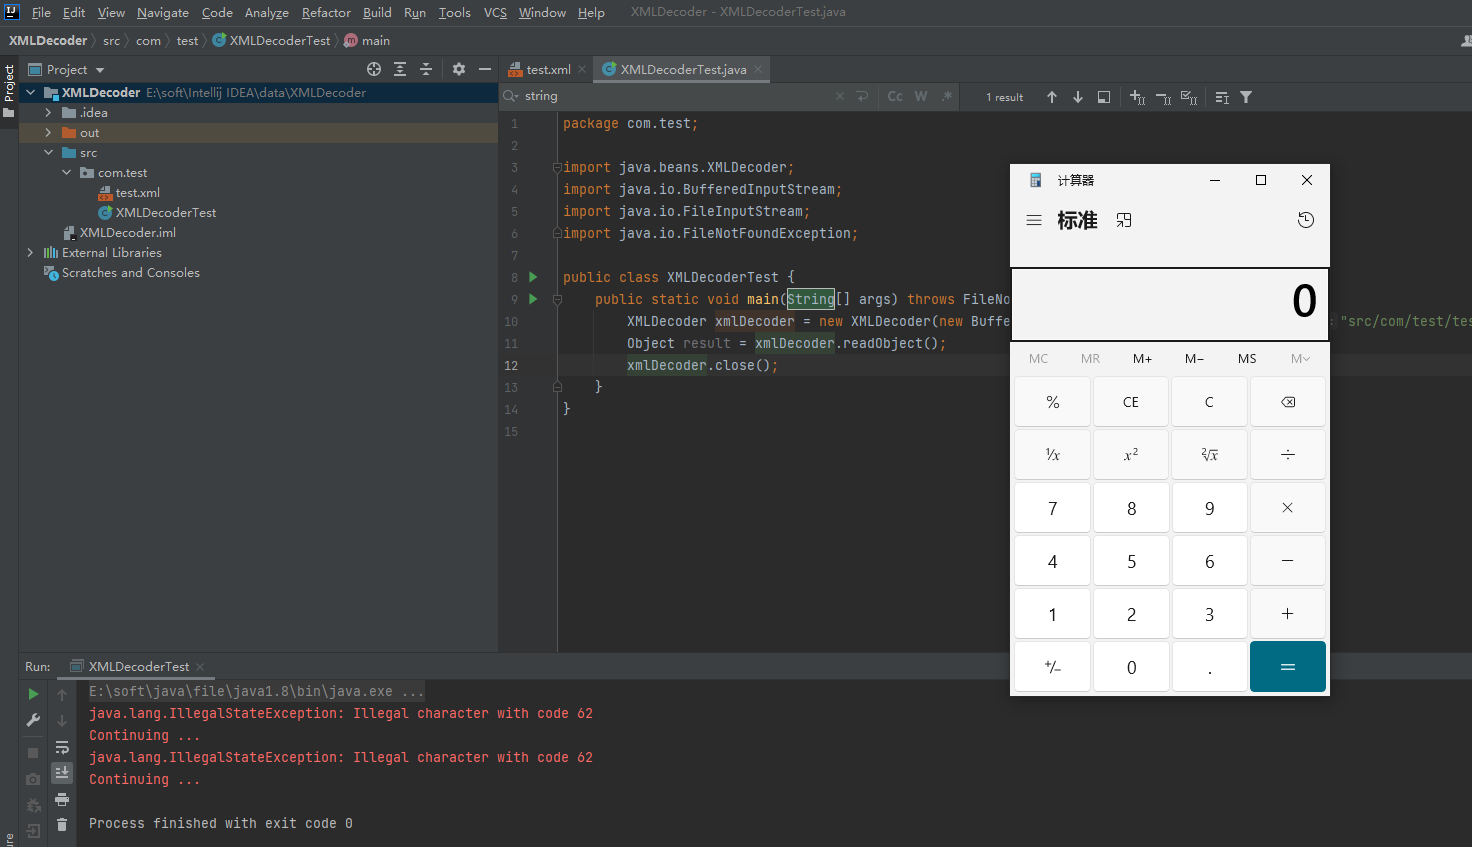Toggle multiline search options icon

click(1222, 97)
